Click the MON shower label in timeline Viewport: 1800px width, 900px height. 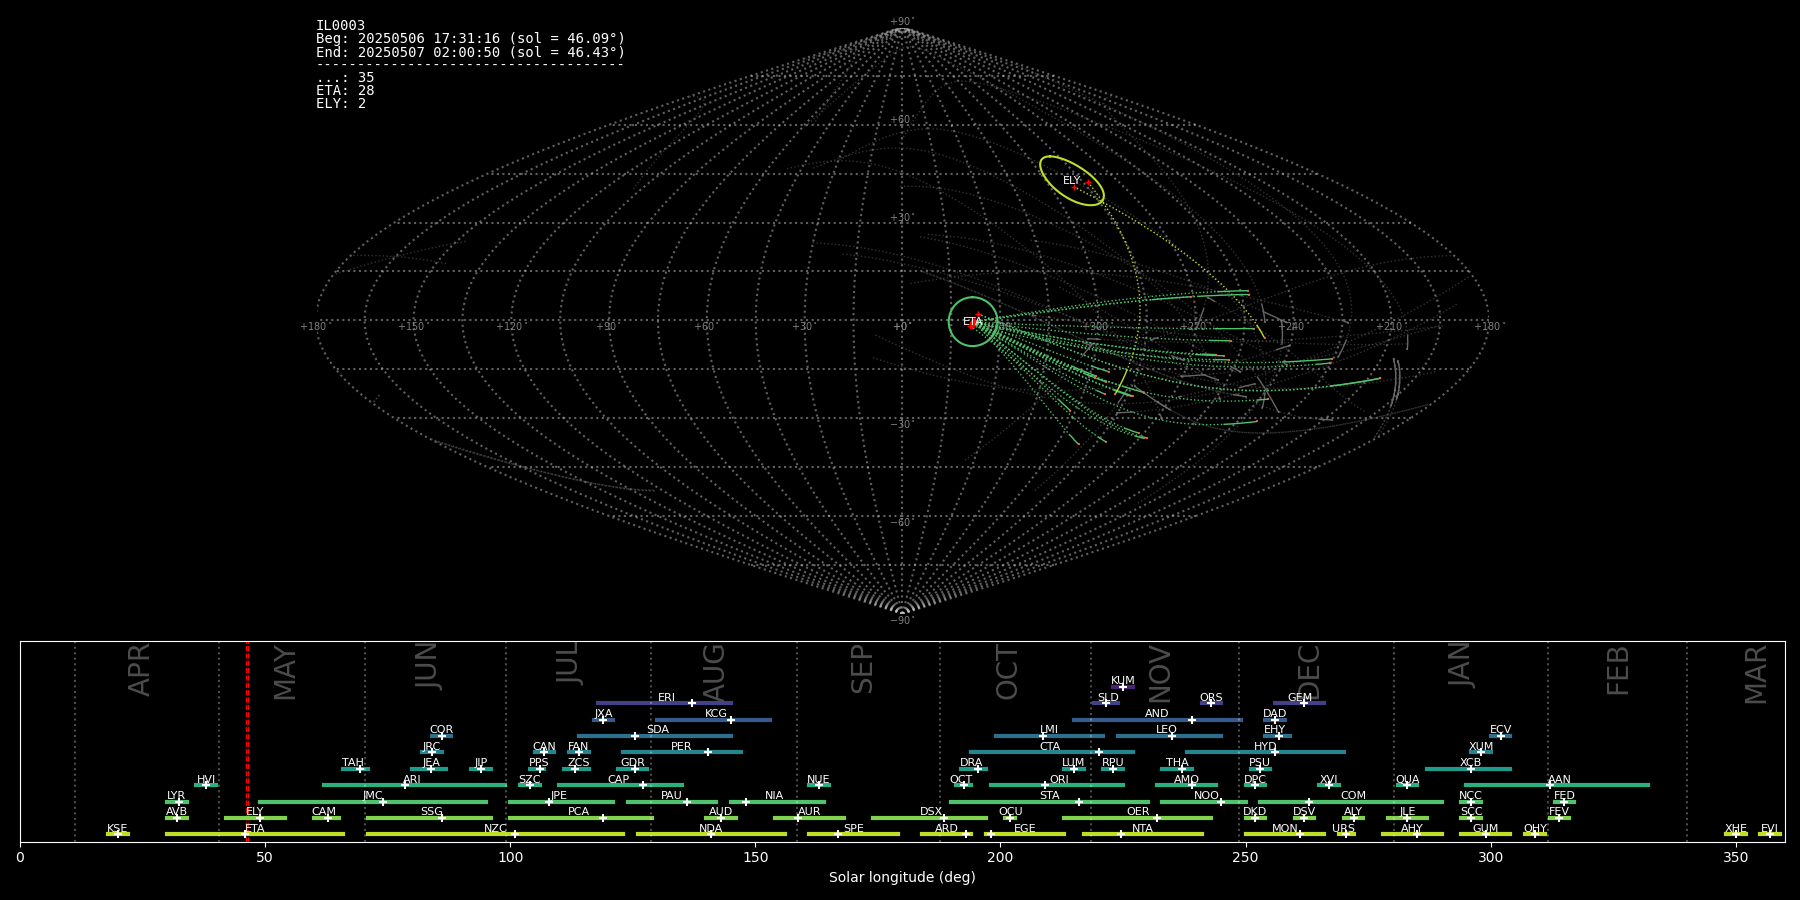tap(1285, 829)
